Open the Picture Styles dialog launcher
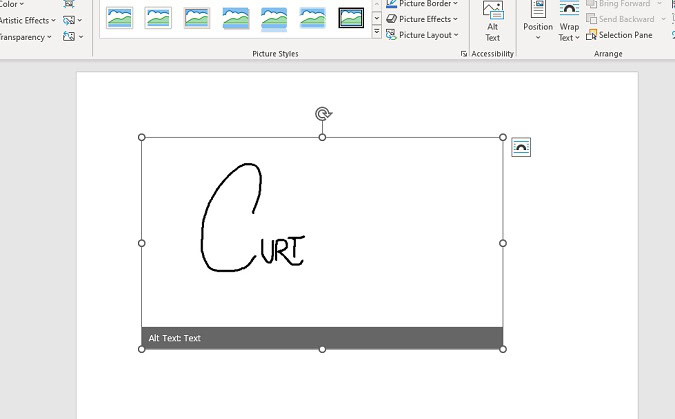The height and width of the screenshot is (419, 675). pos(464,54)
